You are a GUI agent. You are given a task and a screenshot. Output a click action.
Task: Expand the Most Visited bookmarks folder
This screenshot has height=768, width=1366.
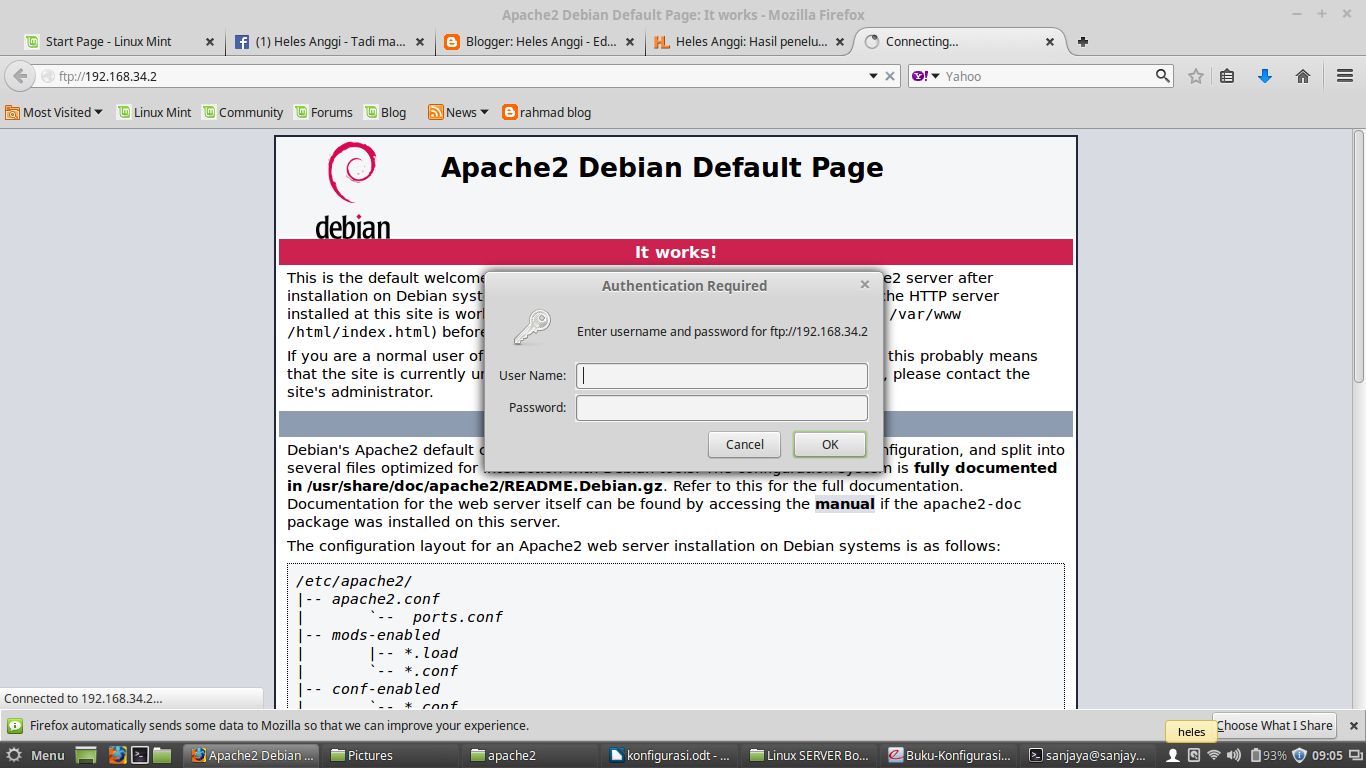[54, 112]
